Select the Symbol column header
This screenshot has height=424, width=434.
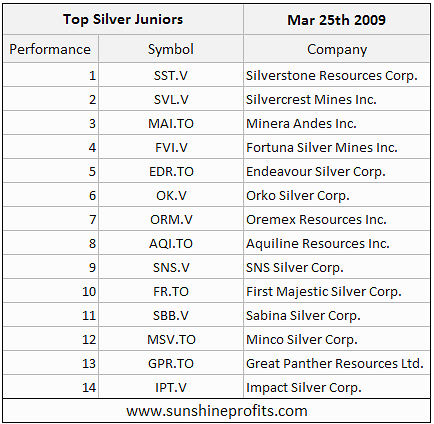171,49
